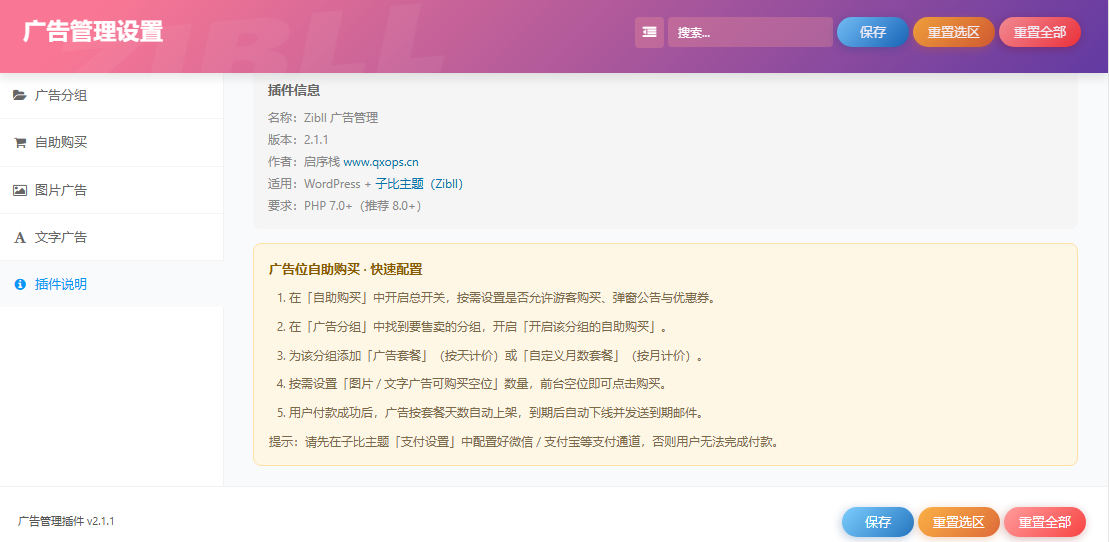1109x542 pixels.
Task: Click the expand-all menu icon beside search
Action: 649,32
